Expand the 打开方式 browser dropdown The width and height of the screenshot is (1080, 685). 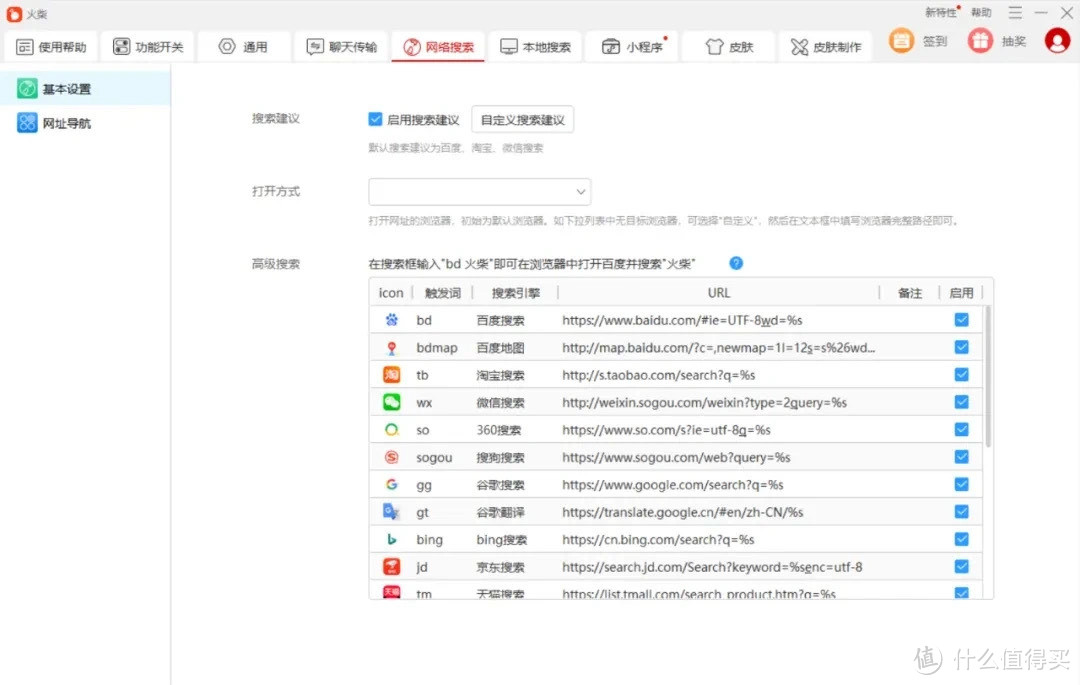[x=480, y=192]
